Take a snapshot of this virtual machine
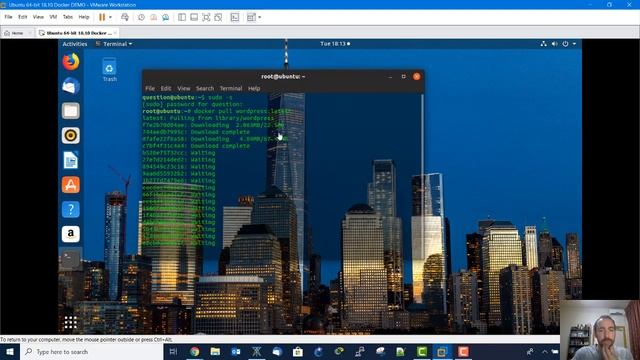 click(x=141, y=17)
